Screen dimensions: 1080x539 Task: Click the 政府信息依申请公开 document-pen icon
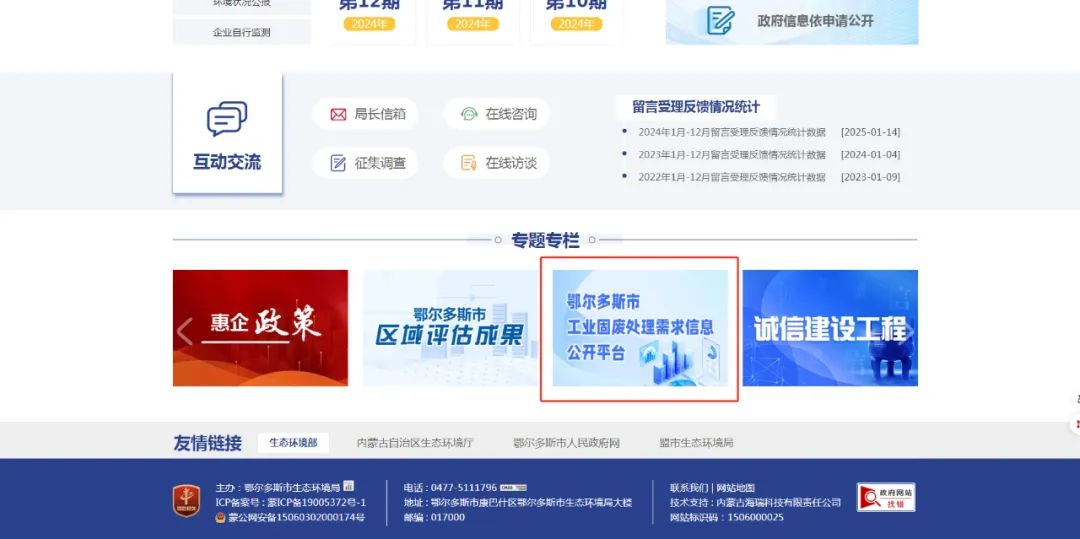click(720, 21)
